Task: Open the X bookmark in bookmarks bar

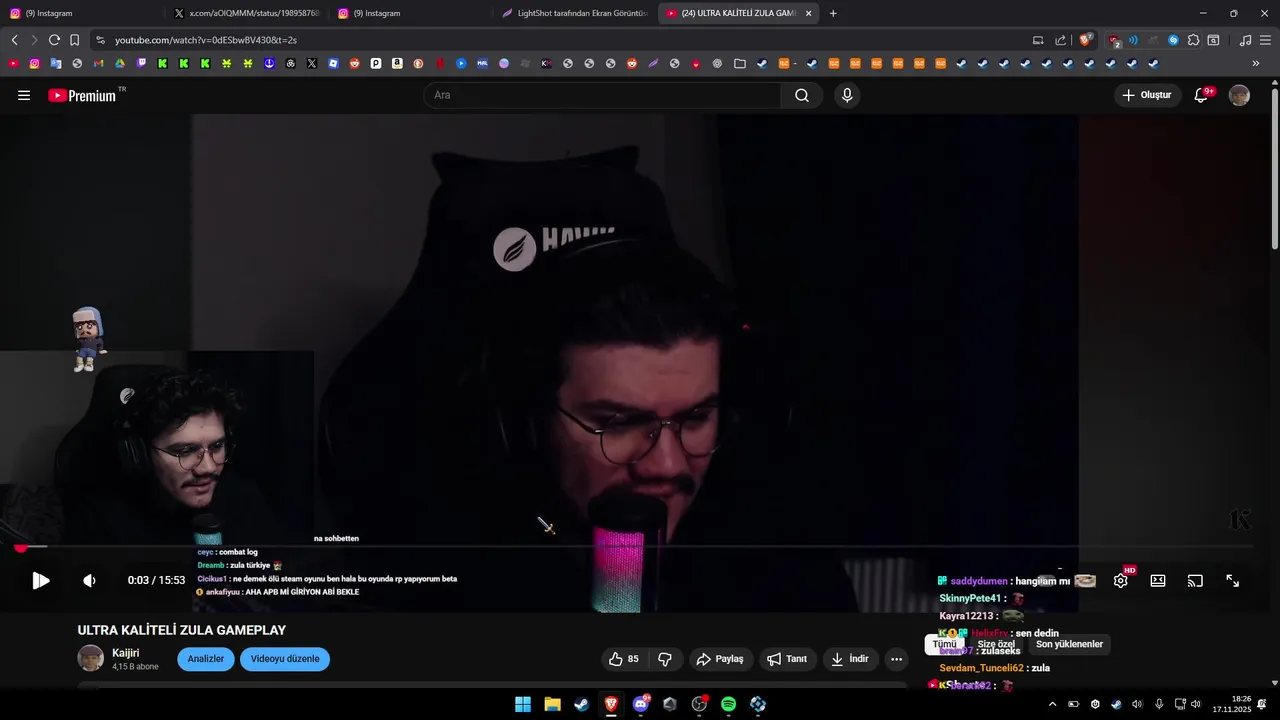Action: (x=312, y=63)
